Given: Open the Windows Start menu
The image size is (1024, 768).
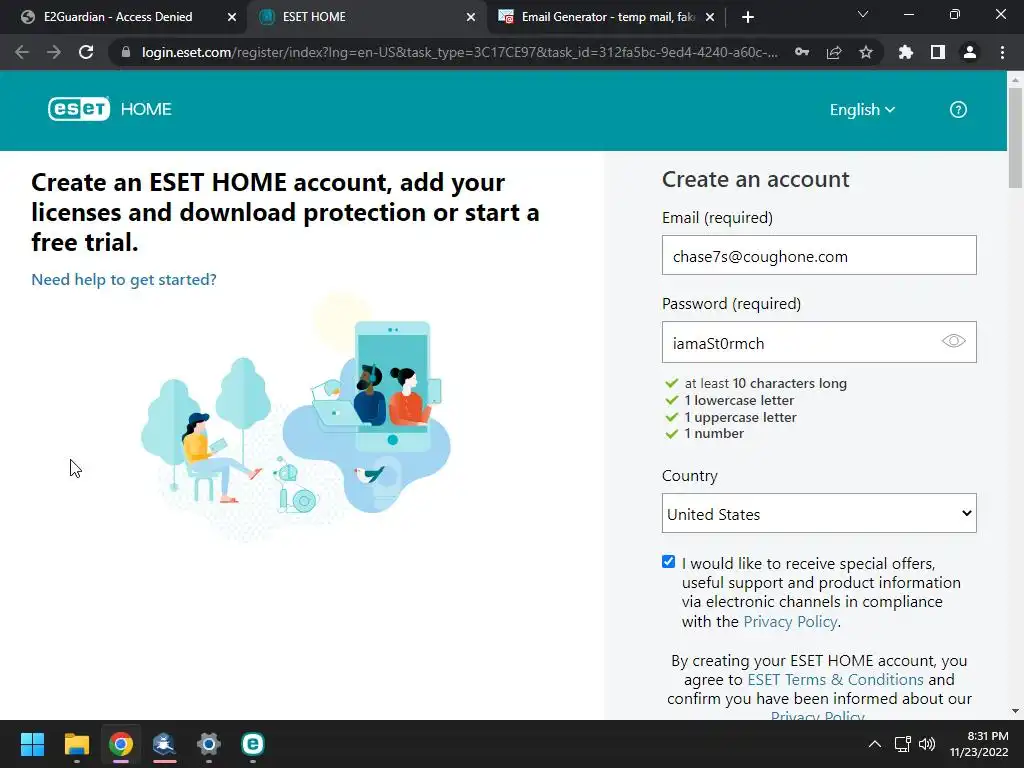Looking at the screenshot, I should pyautogui.click(x=32, y=744).
